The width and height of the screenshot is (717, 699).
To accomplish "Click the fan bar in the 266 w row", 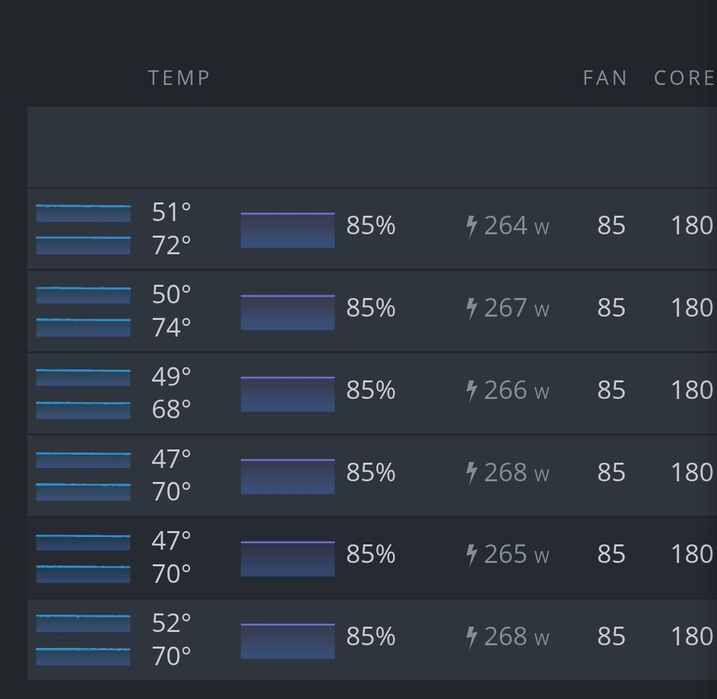I will point(287,393).
